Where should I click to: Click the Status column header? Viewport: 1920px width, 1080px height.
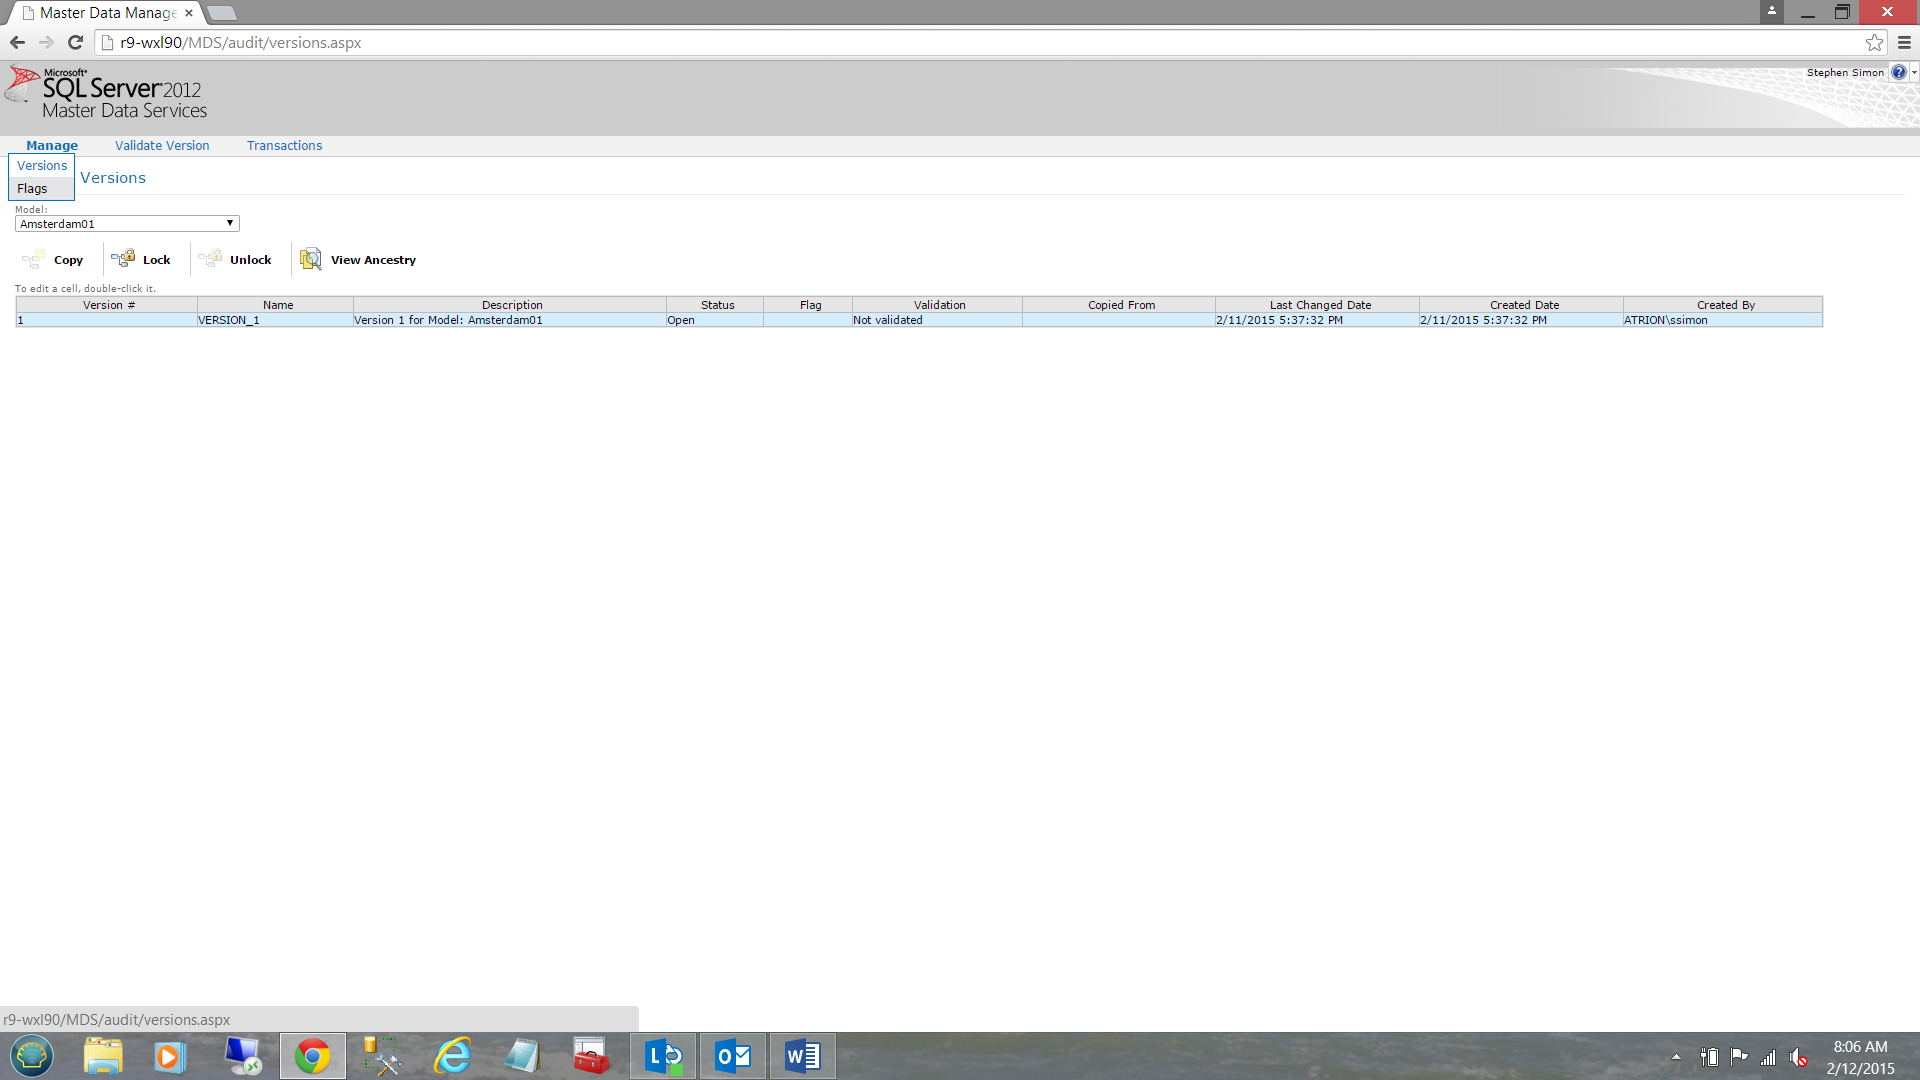coord(717,305)
